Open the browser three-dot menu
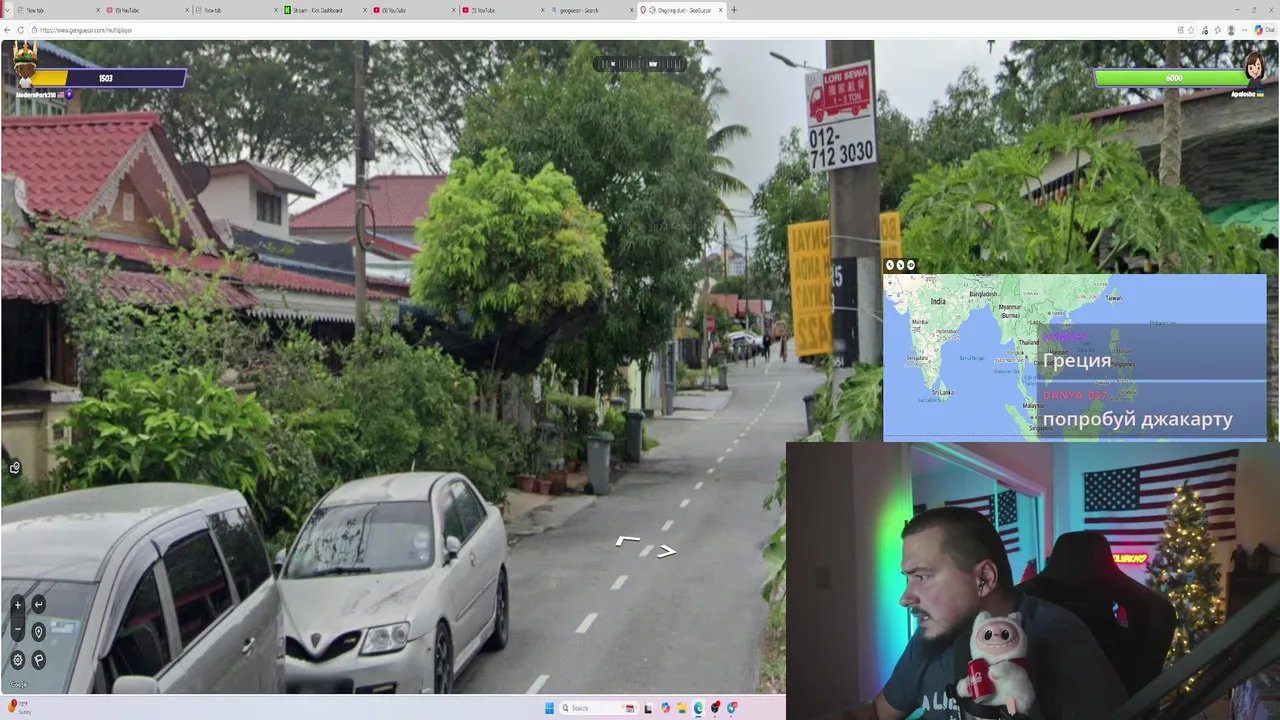 pyautogui.click(x=1244, y=30)
